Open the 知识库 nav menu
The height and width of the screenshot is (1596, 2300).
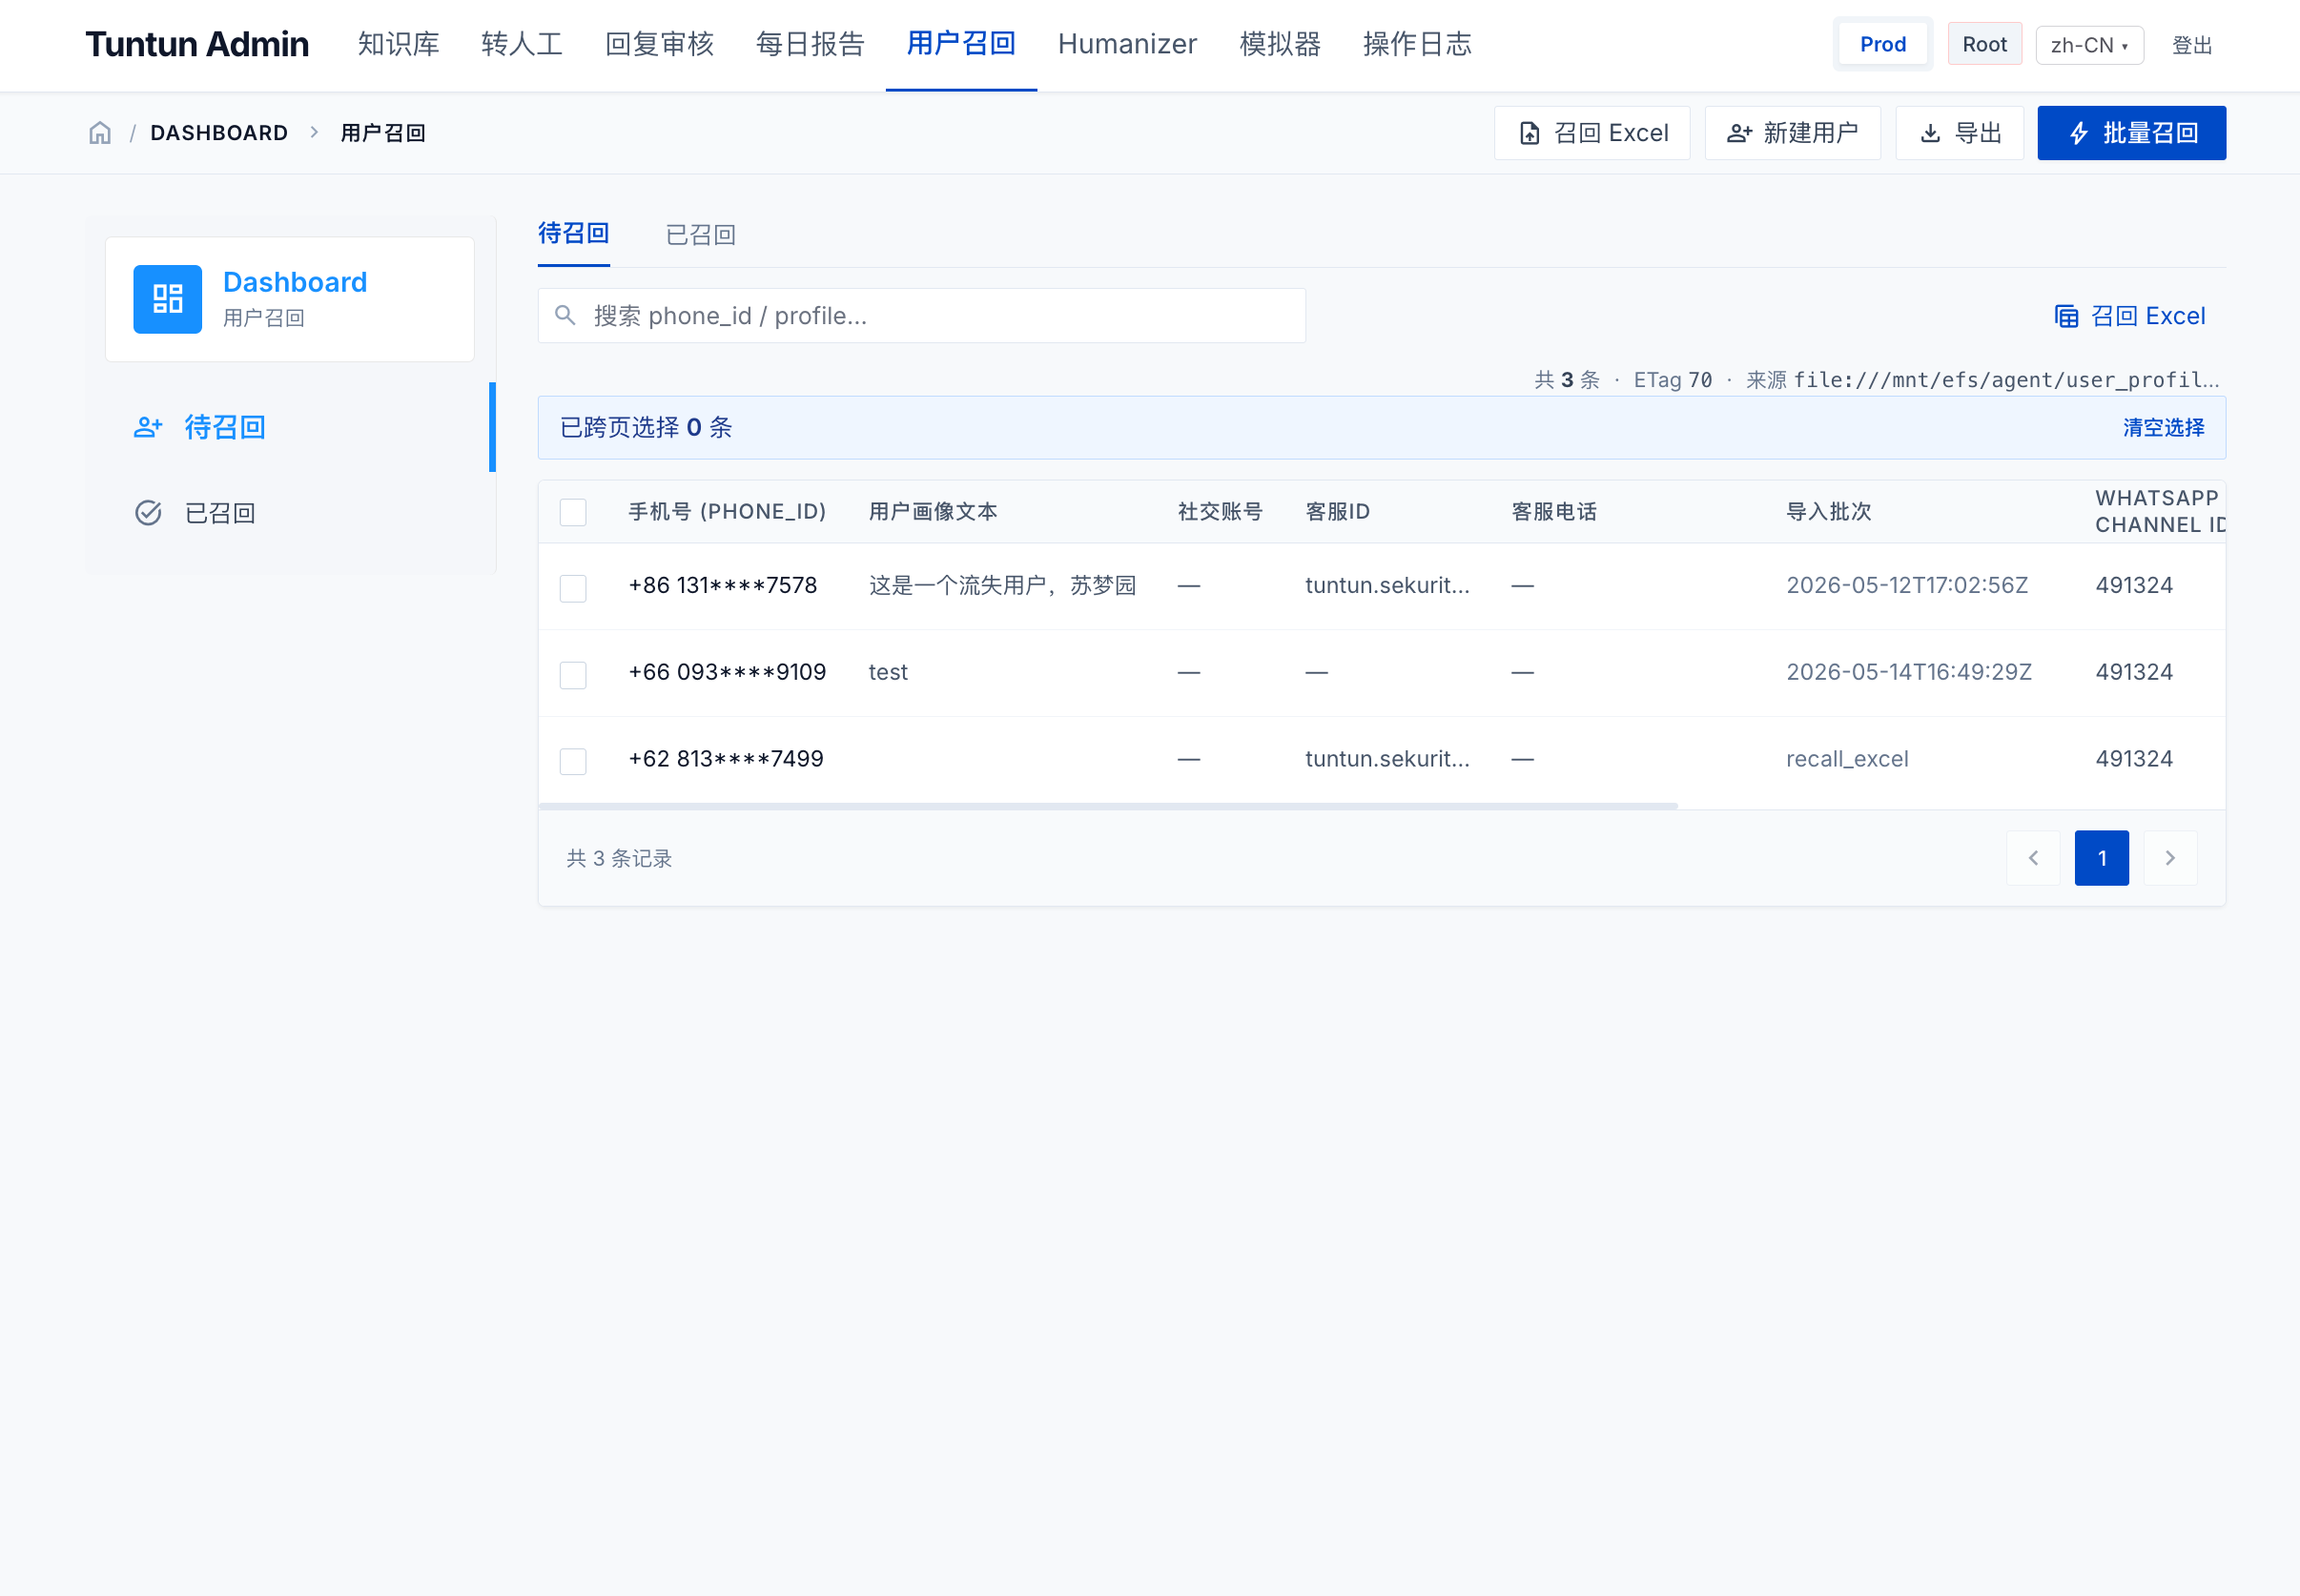click(398, 44)
